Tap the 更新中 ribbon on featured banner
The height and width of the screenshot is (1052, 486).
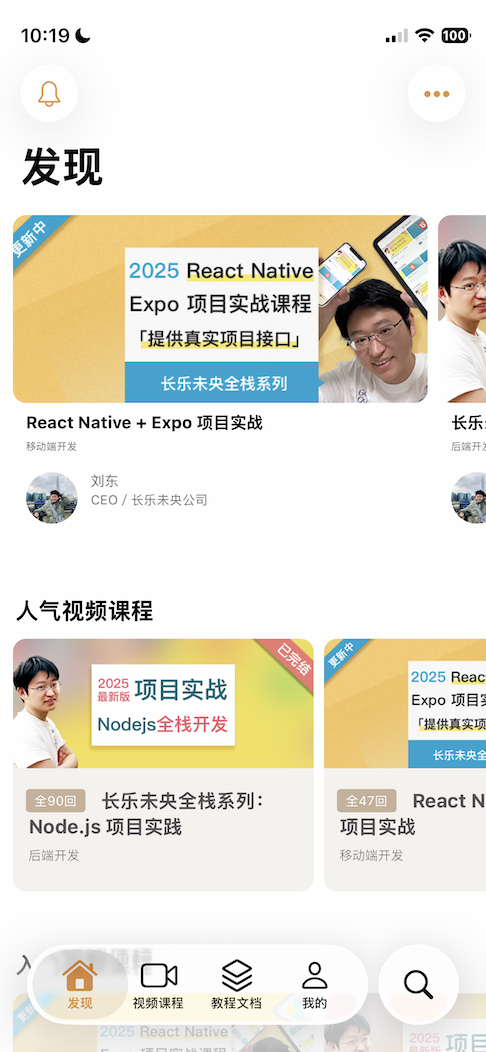32,236
